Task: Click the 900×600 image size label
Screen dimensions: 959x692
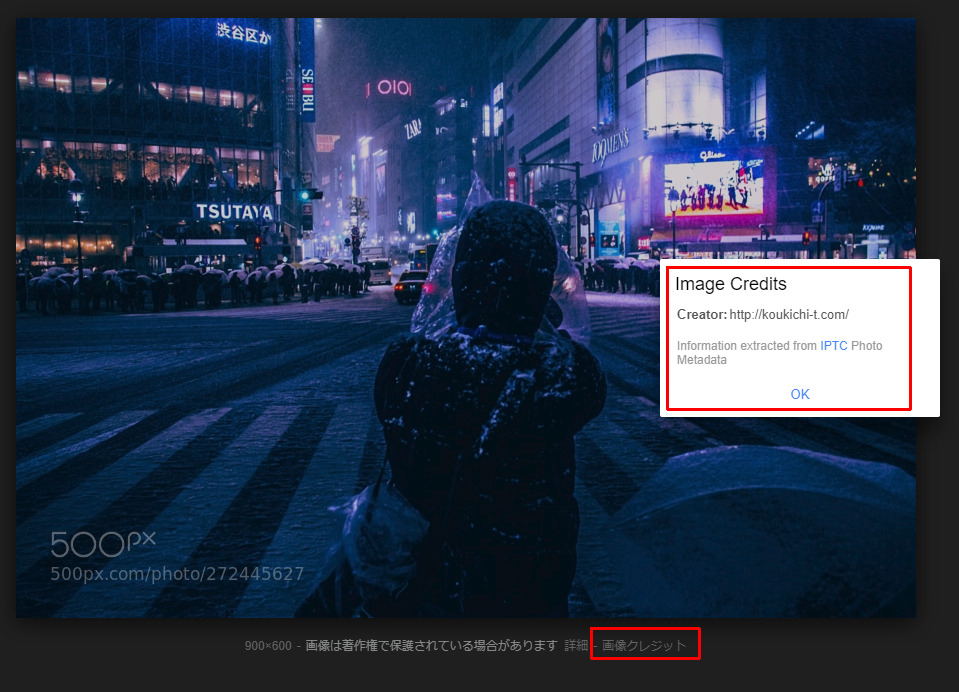Action: pos(266,645)
